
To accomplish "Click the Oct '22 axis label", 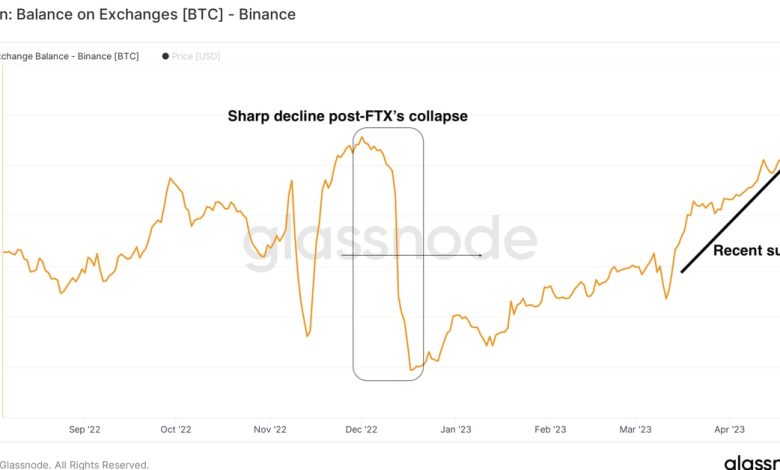I will click(175, 429).
